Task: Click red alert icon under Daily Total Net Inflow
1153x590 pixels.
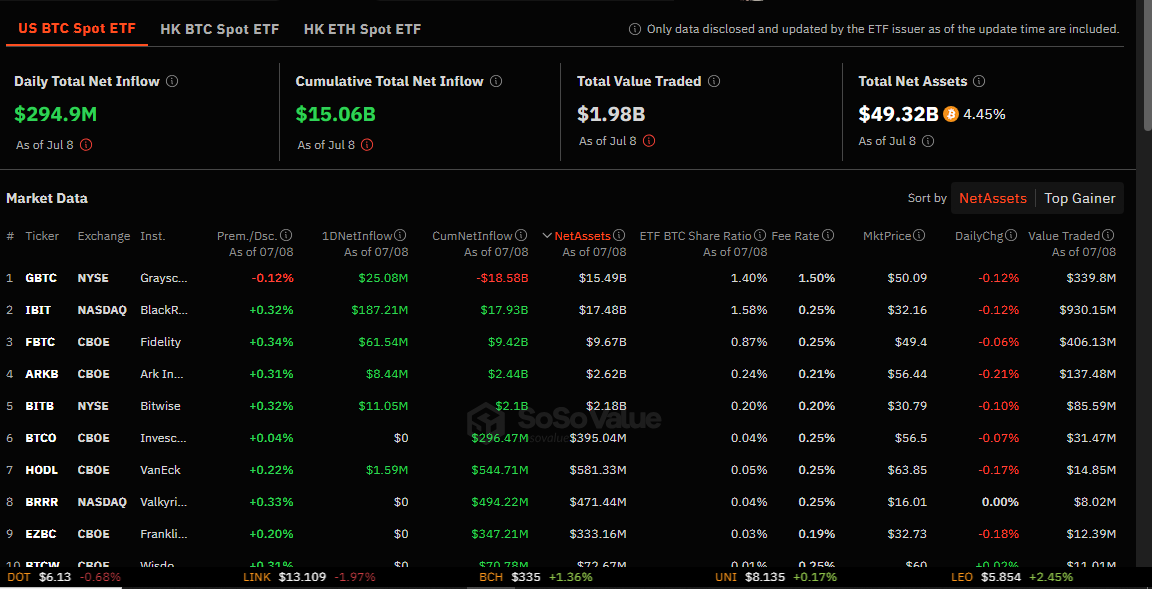Action: 86,145
